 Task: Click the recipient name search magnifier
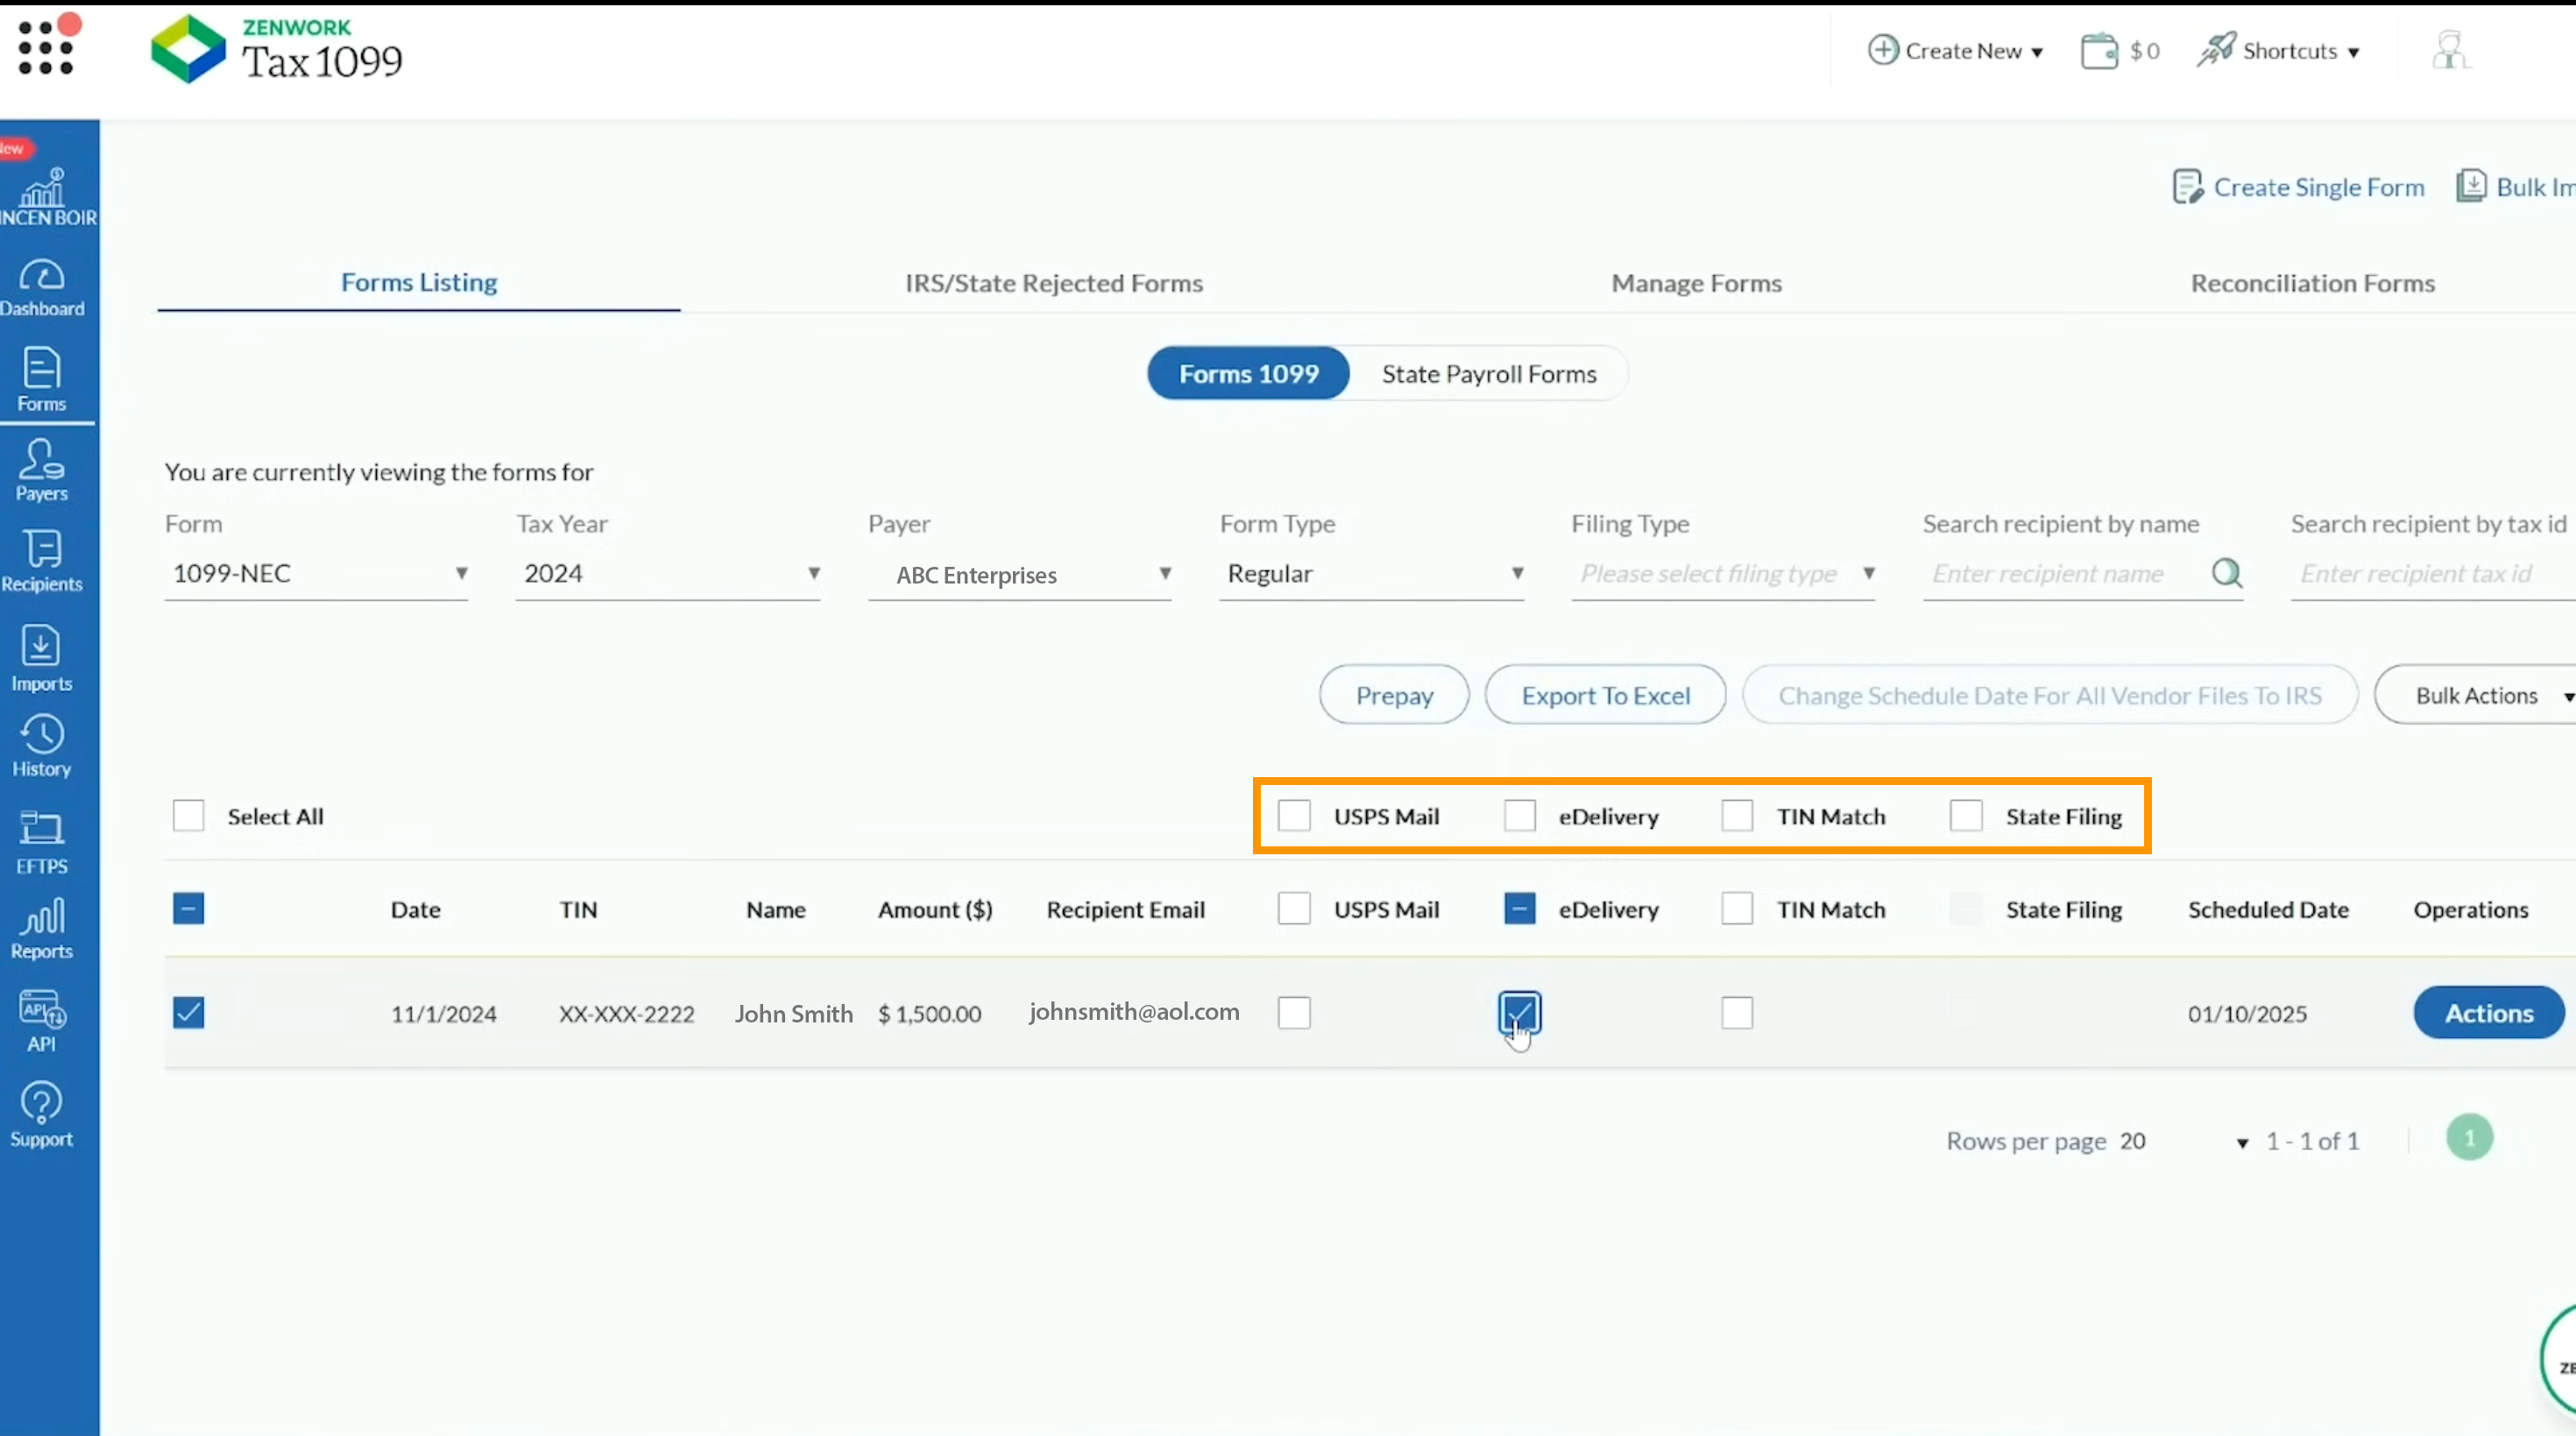click(2227, 573)
